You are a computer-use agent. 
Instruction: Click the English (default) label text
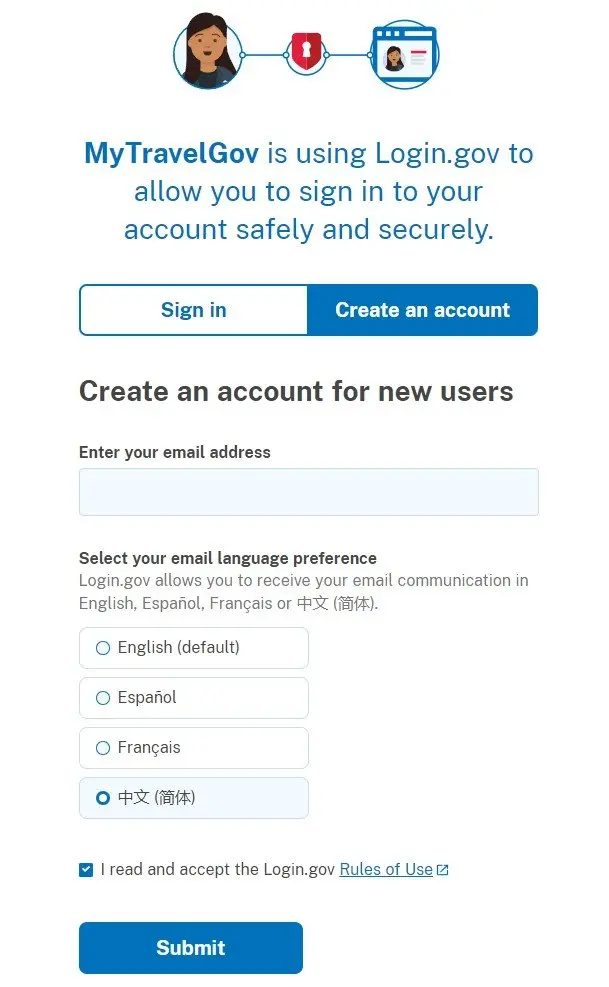click(178, 647)
